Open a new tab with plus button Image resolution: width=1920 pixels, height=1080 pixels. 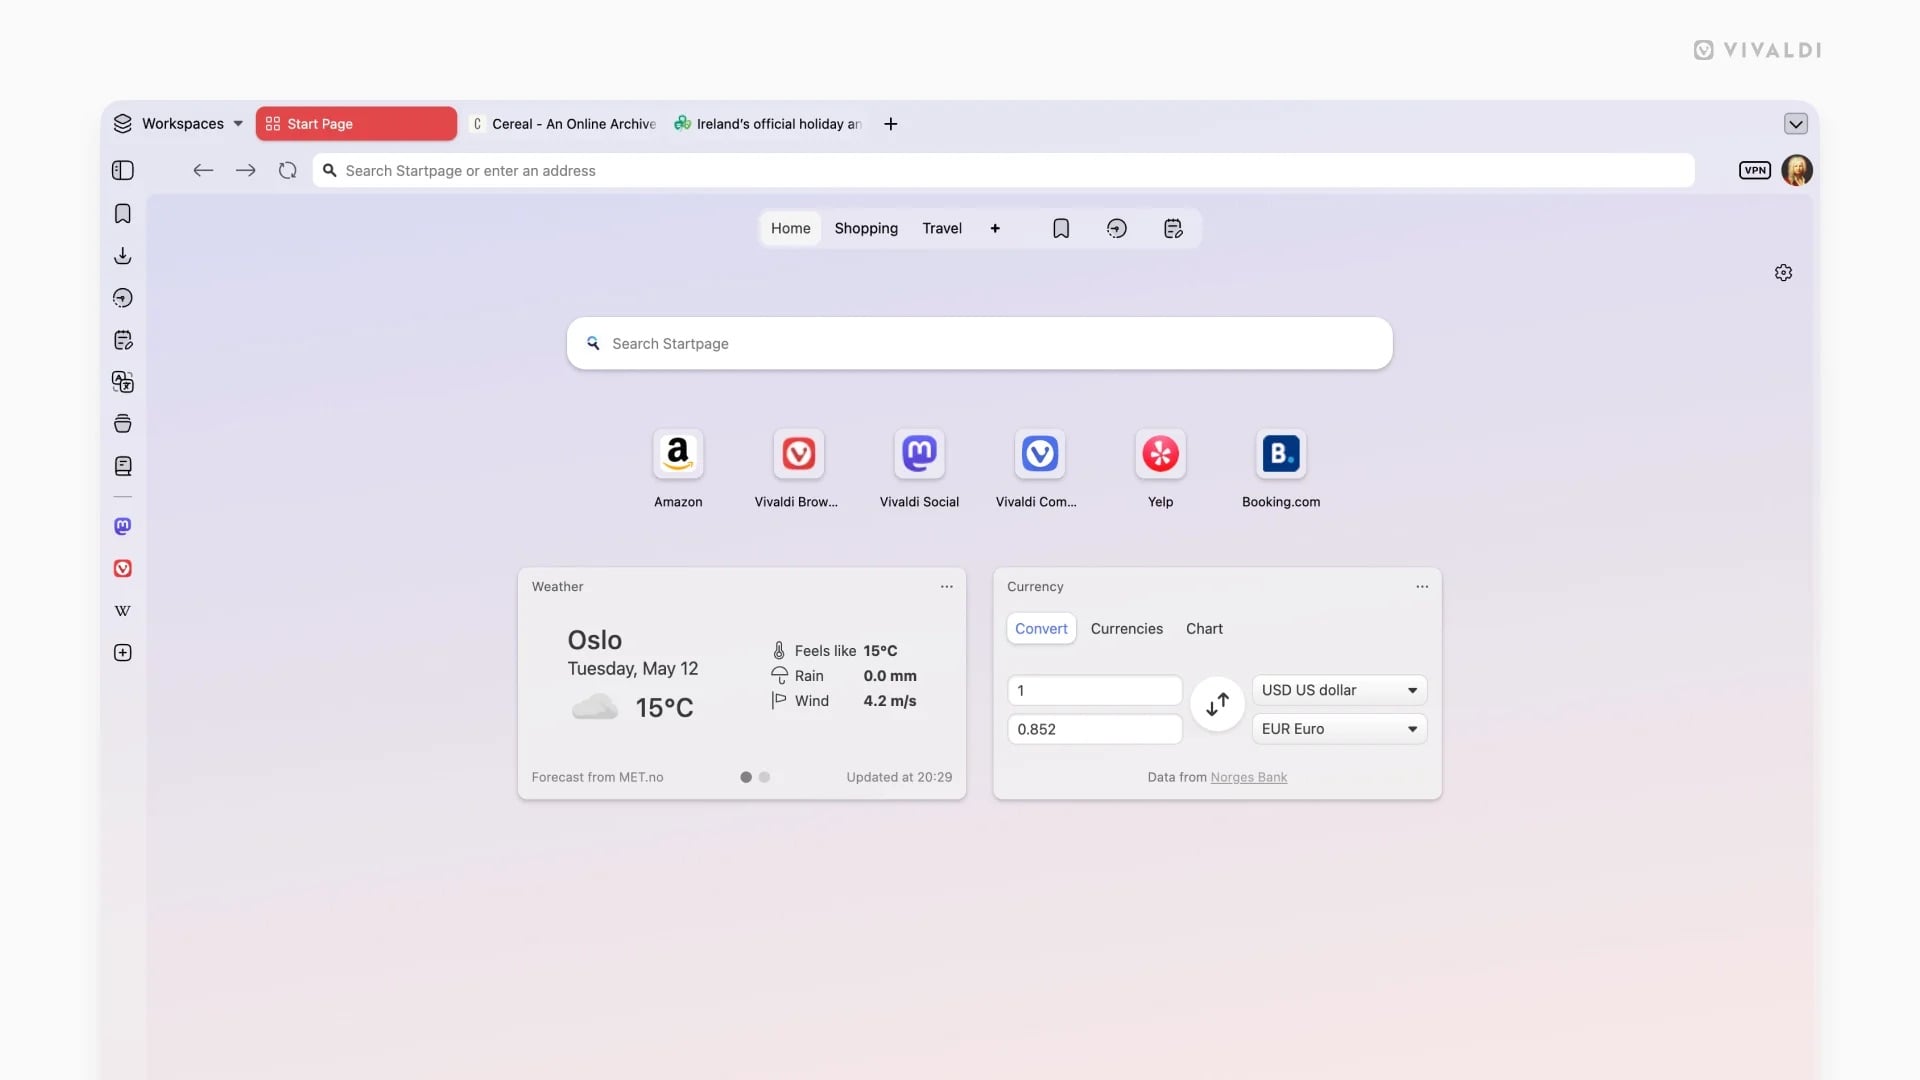pyautogui.click(x=891, y=124)
